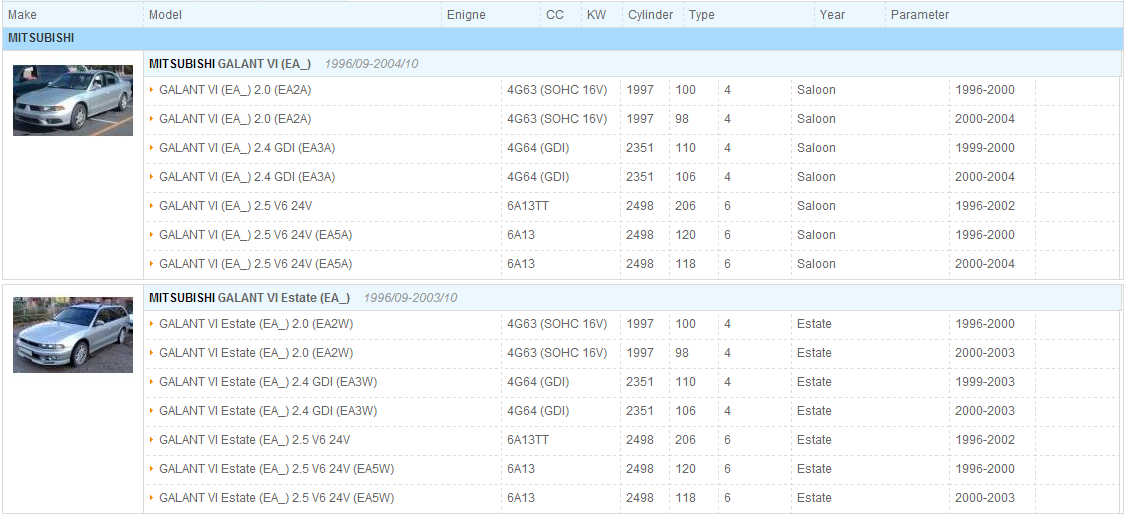This screenshot has height=518, width=1127.
Task: Click orange arrow beside Saloon 2.5 V6 (EA5A) 120 KW row
Action: [x=152, y=234]
